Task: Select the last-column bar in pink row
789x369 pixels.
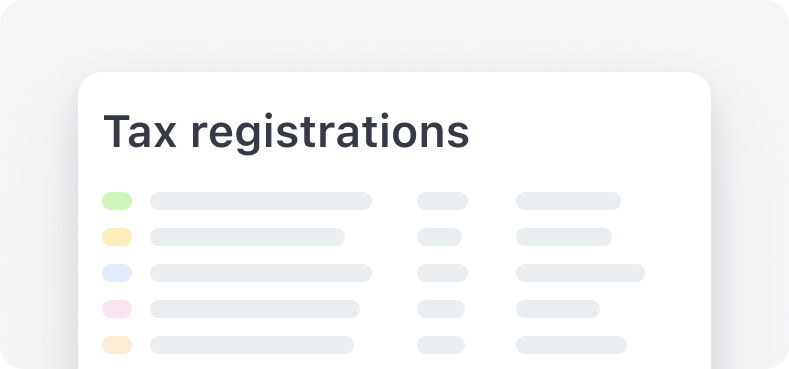Action: click(558, 309)
